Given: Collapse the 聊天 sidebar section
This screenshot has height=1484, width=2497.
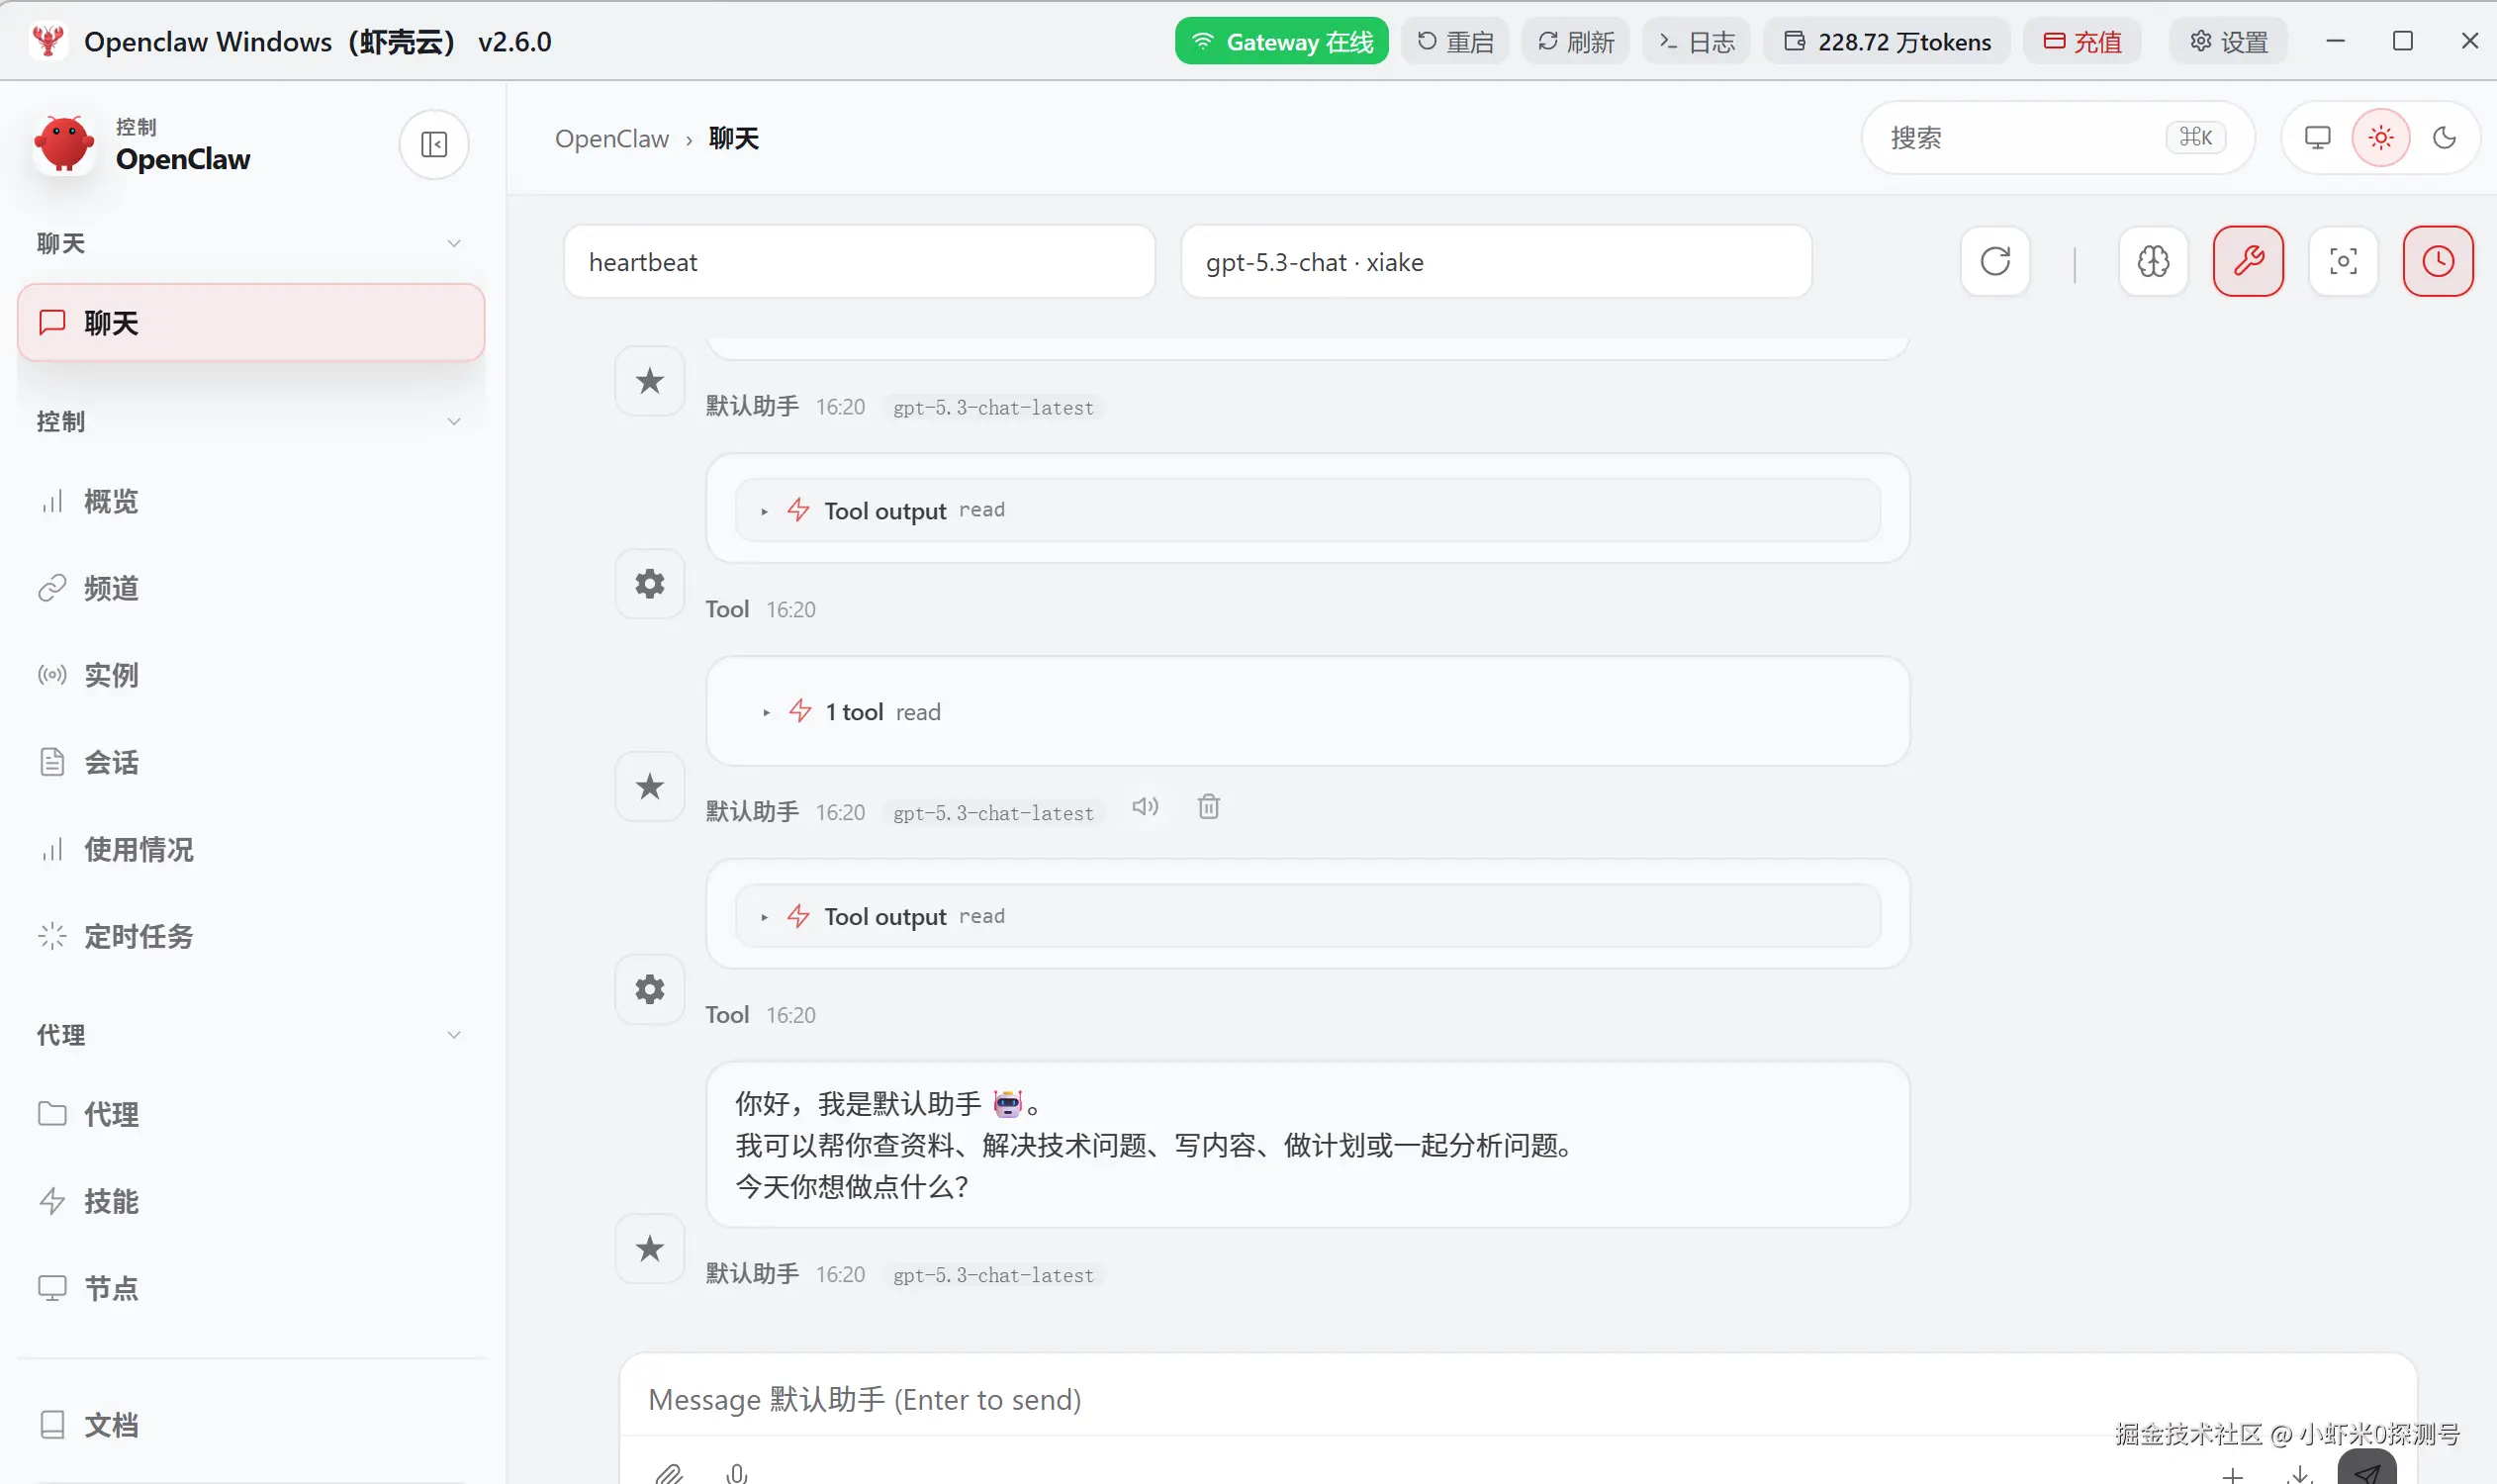Looking at the screenshot, I should [453, 243].
